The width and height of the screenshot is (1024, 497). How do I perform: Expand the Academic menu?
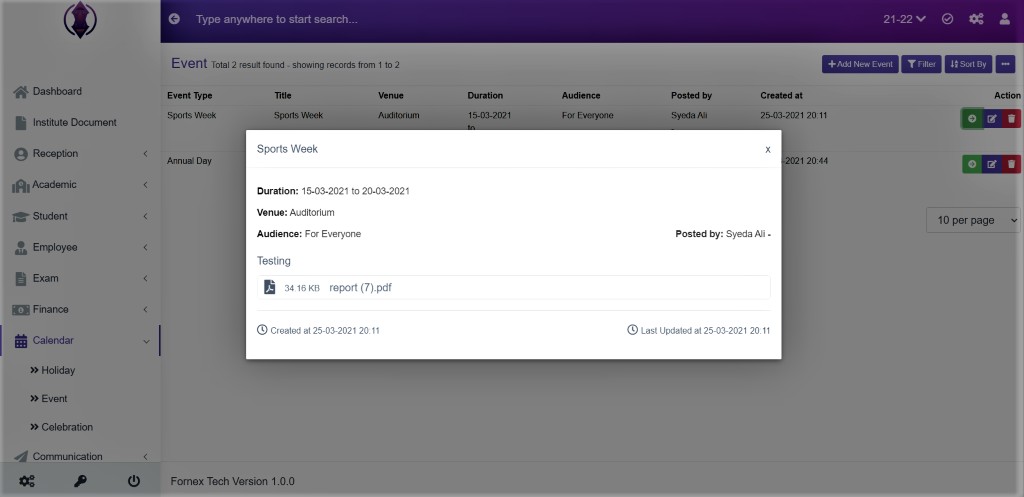80,185
